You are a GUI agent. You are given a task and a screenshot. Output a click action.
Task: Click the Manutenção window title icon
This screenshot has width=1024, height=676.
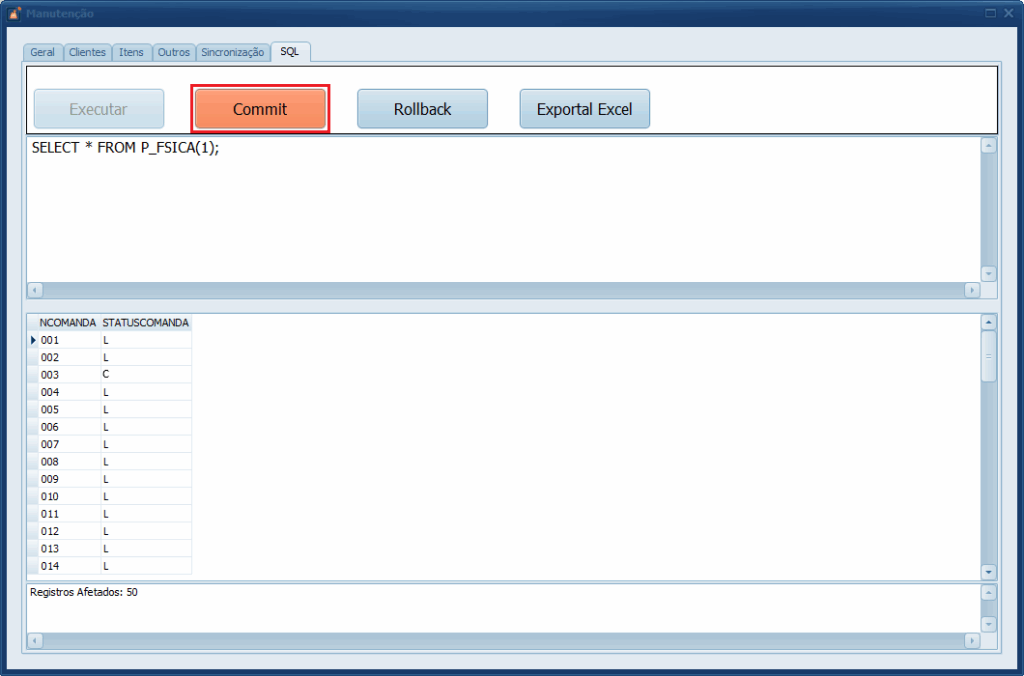tap(14, 13)
